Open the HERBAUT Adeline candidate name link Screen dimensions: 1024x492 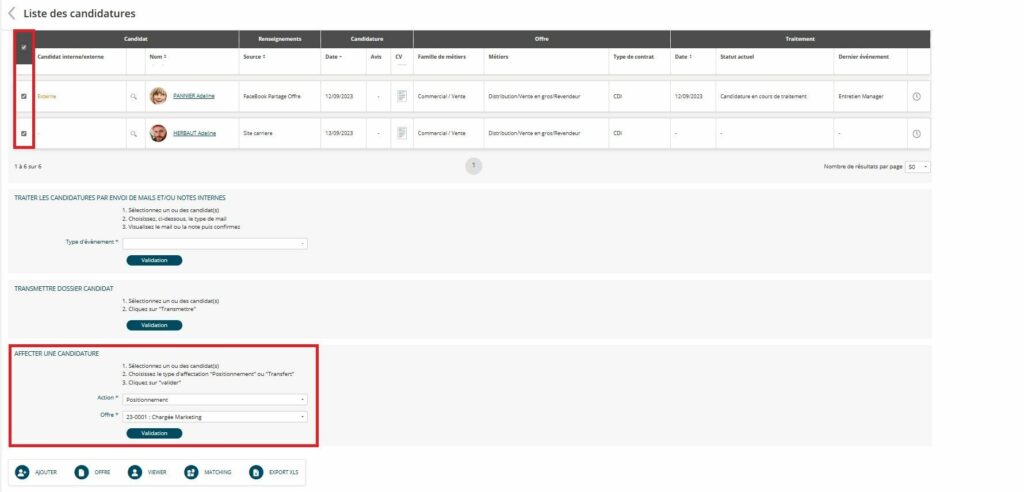pos(194,133)
